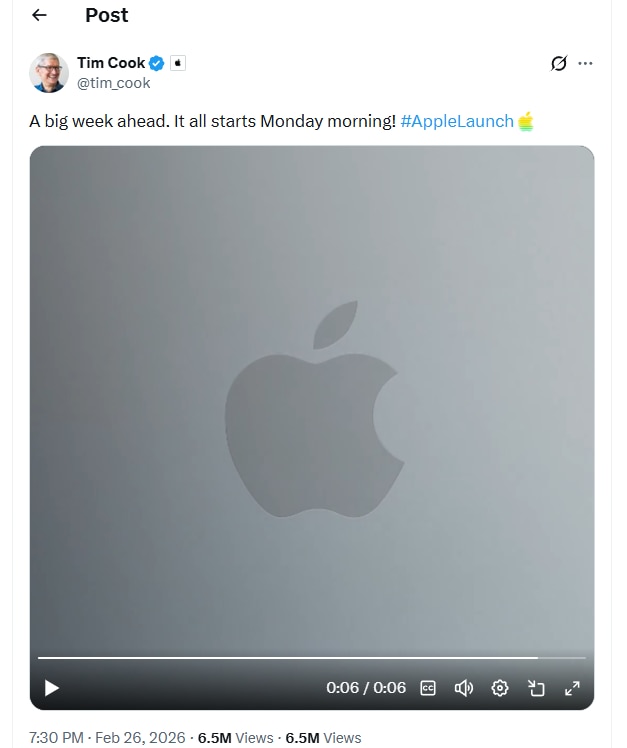This screenshot has width=627, height=748.
Task: Open the @tim_cook handle link
Action: [x=113, y=83]
